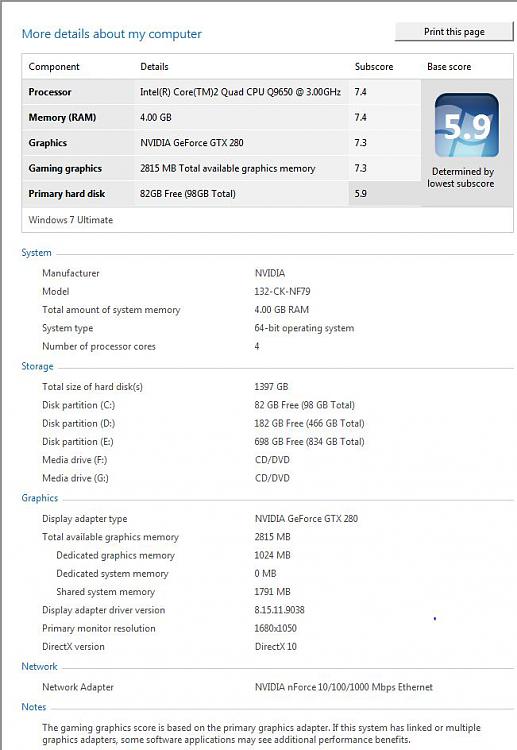The width and height of the screenshot is (517, 750).
Task: Select the Processor row label
Action: click(x=50, y=92)
